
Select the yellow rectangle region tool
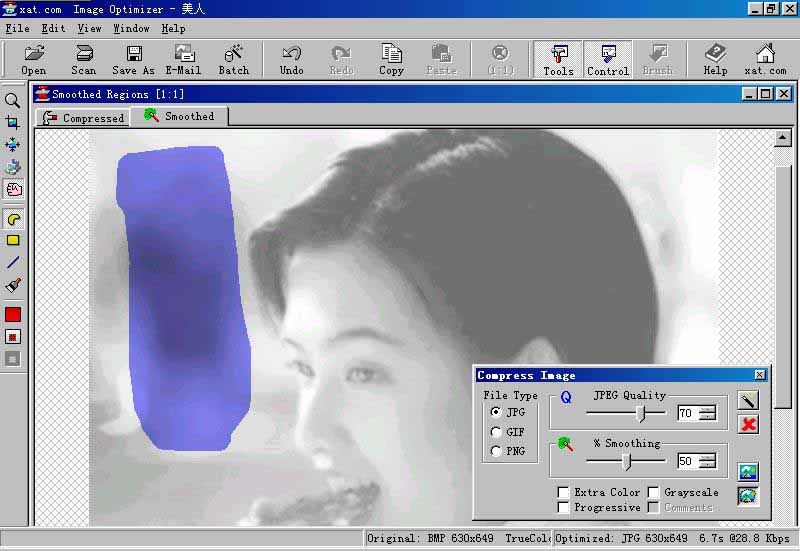coord(13,240)
